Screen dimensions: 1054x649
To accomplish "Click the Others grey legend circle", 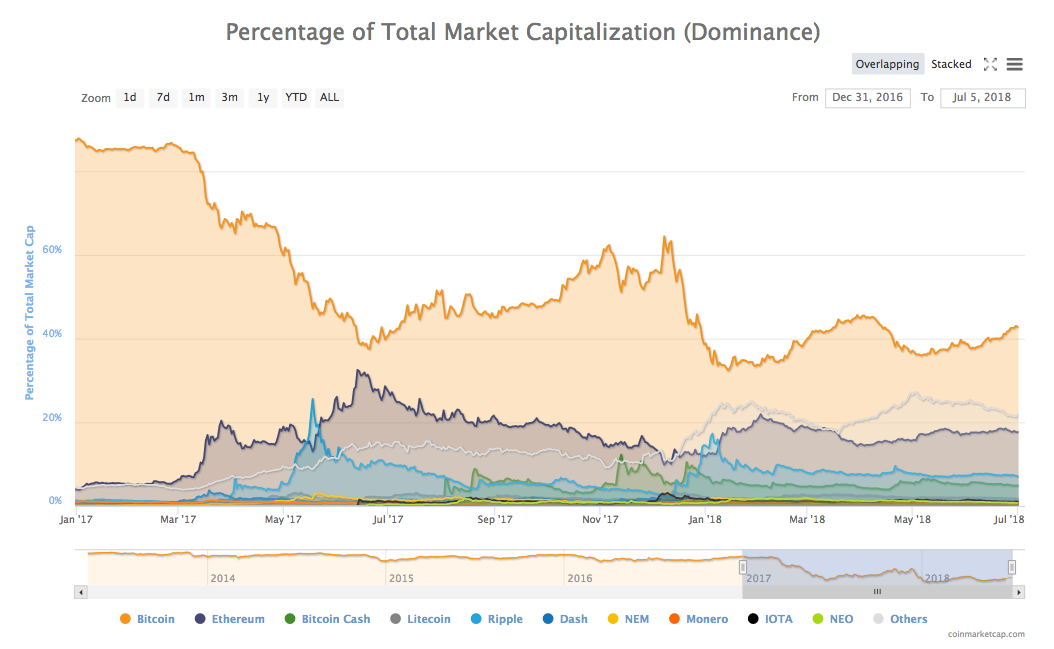I will (x=878, y=619).
